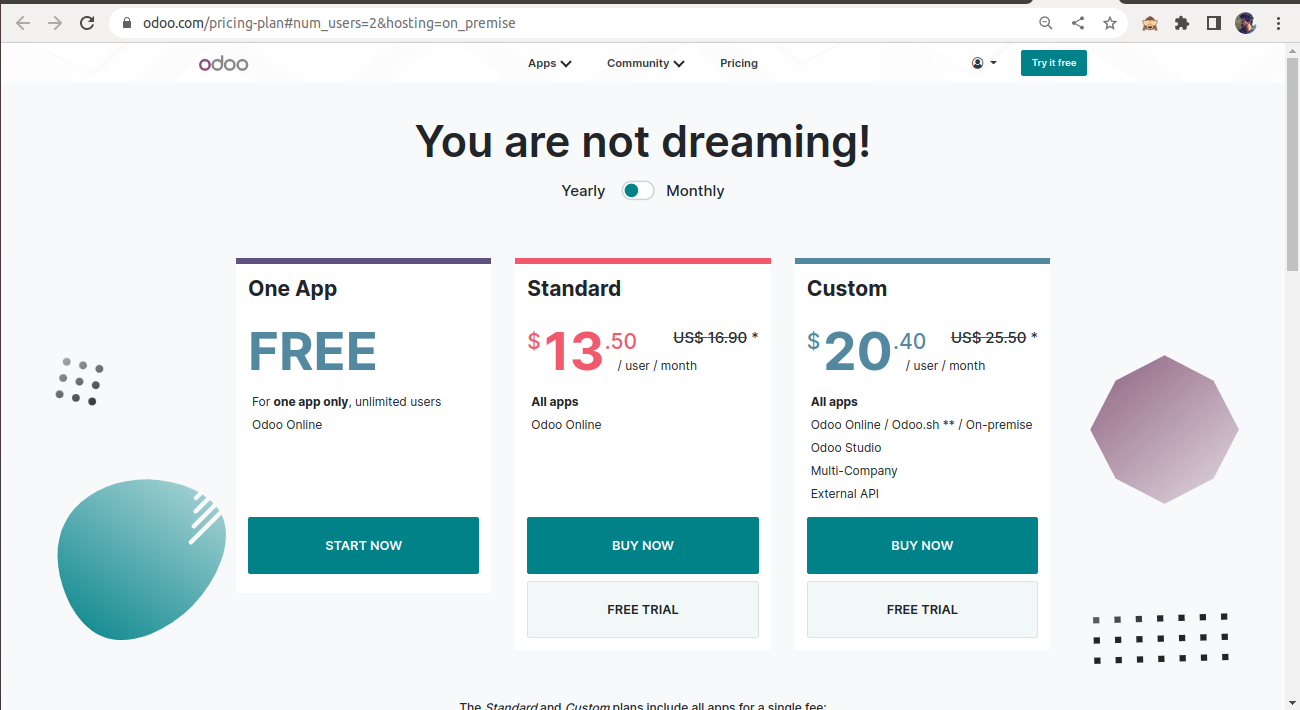1300x710 pixels.
Task: Click the External API feature text
Action: tap(845, 494)
